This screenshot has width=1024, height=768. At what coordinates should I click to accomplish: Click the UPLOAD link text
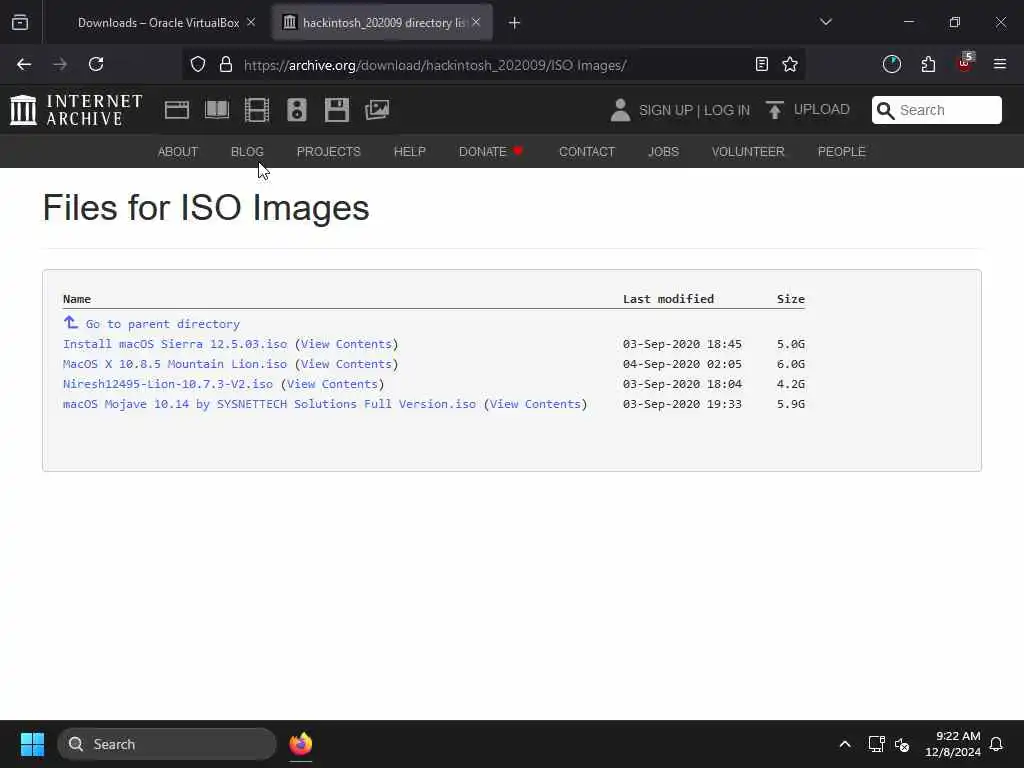tap(822, 109)
